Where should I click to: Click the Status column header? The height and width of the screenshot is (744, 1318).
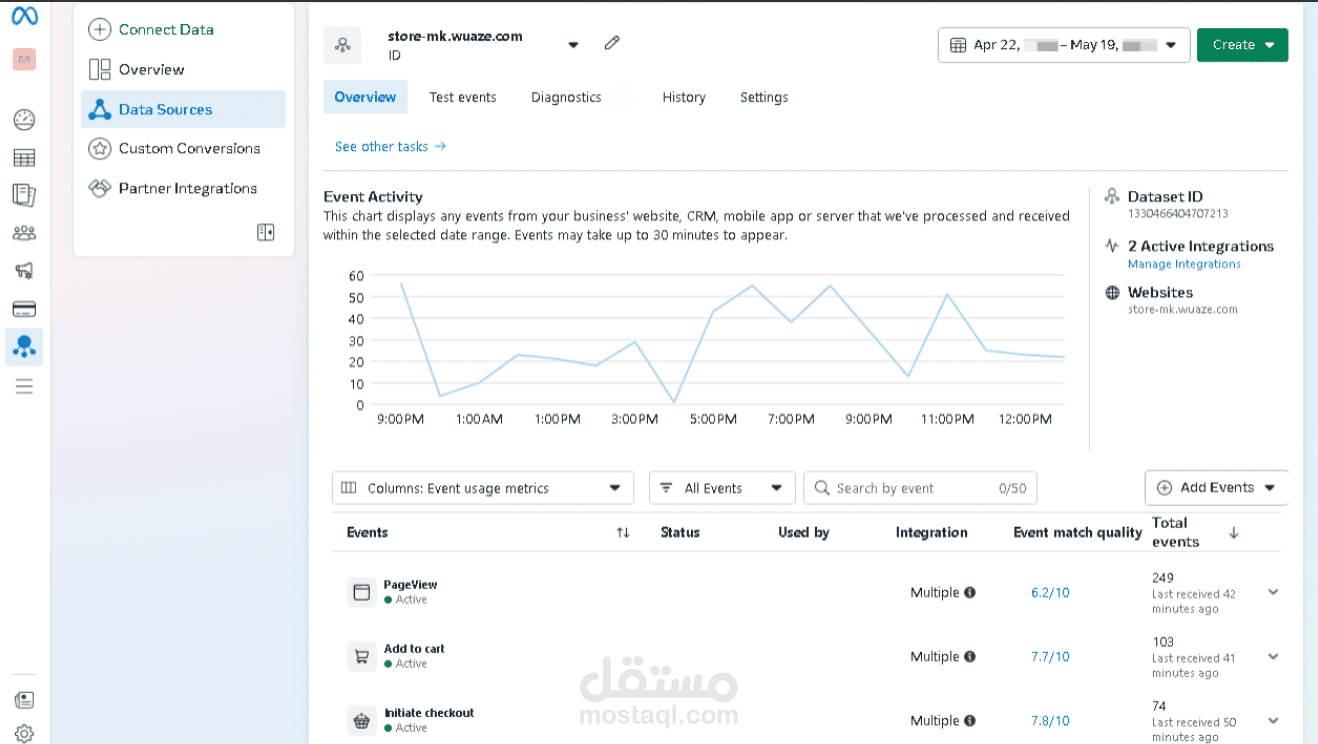(680, 532)
